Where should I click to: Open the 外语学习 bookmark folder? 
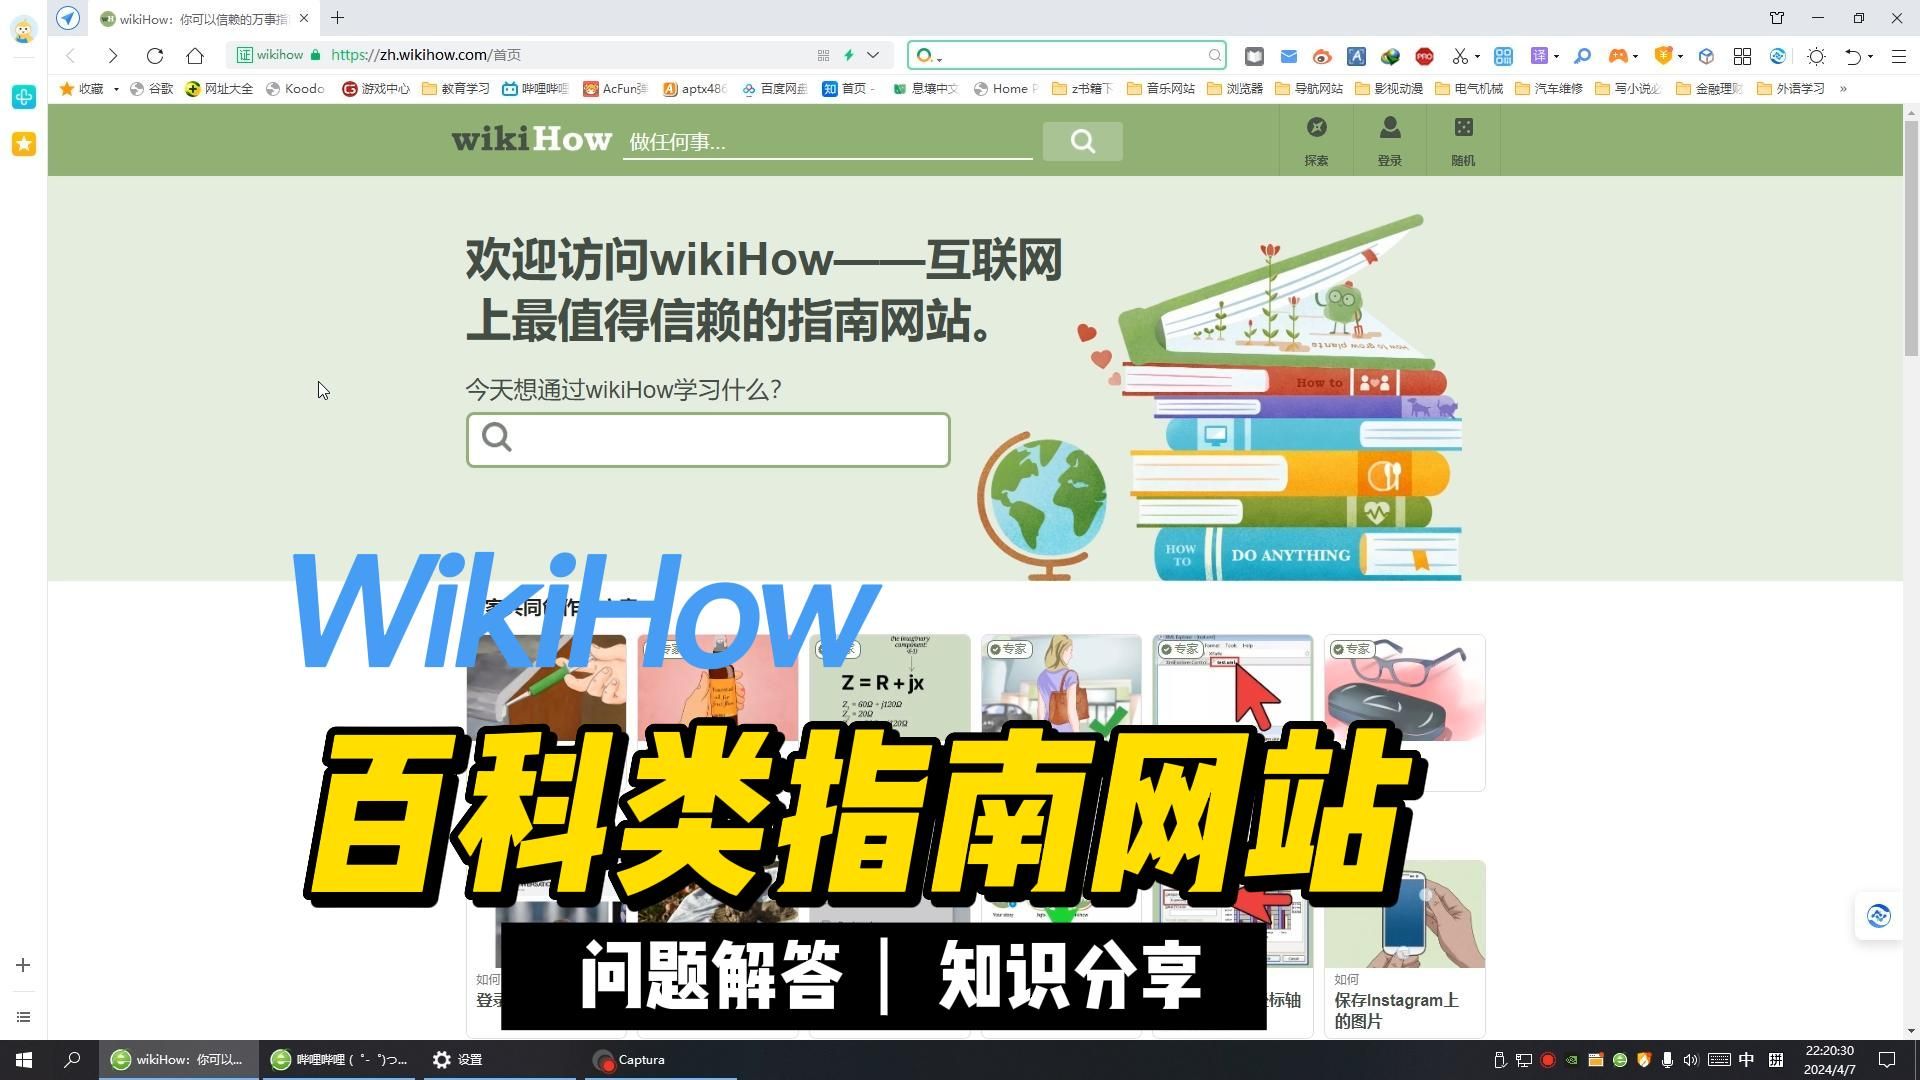click(x=1791, y=89)
